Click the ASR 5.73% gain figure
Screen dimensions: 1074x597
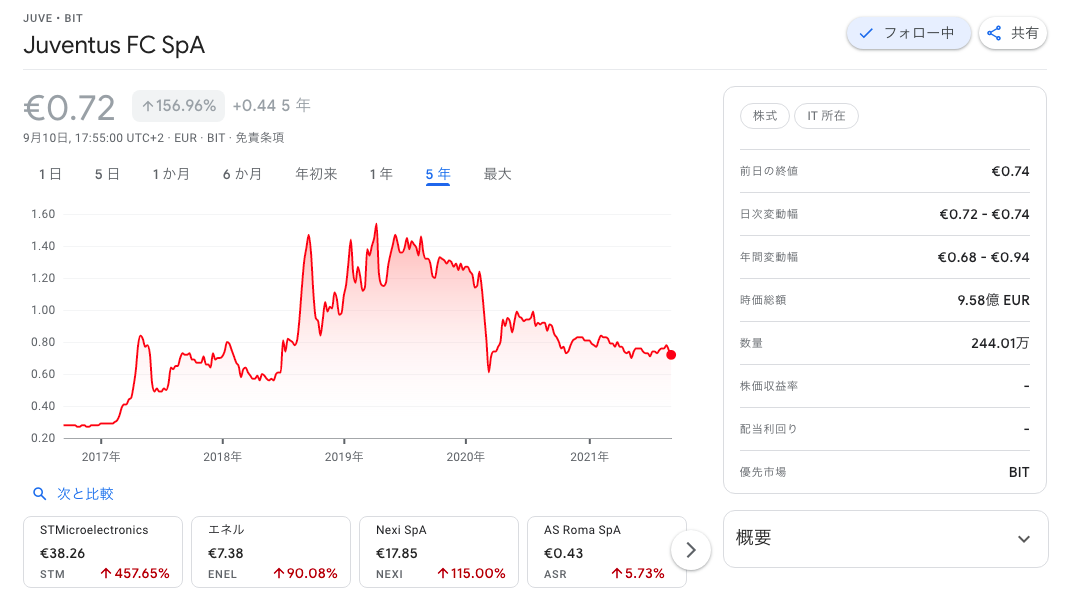[x=638, y=574]
